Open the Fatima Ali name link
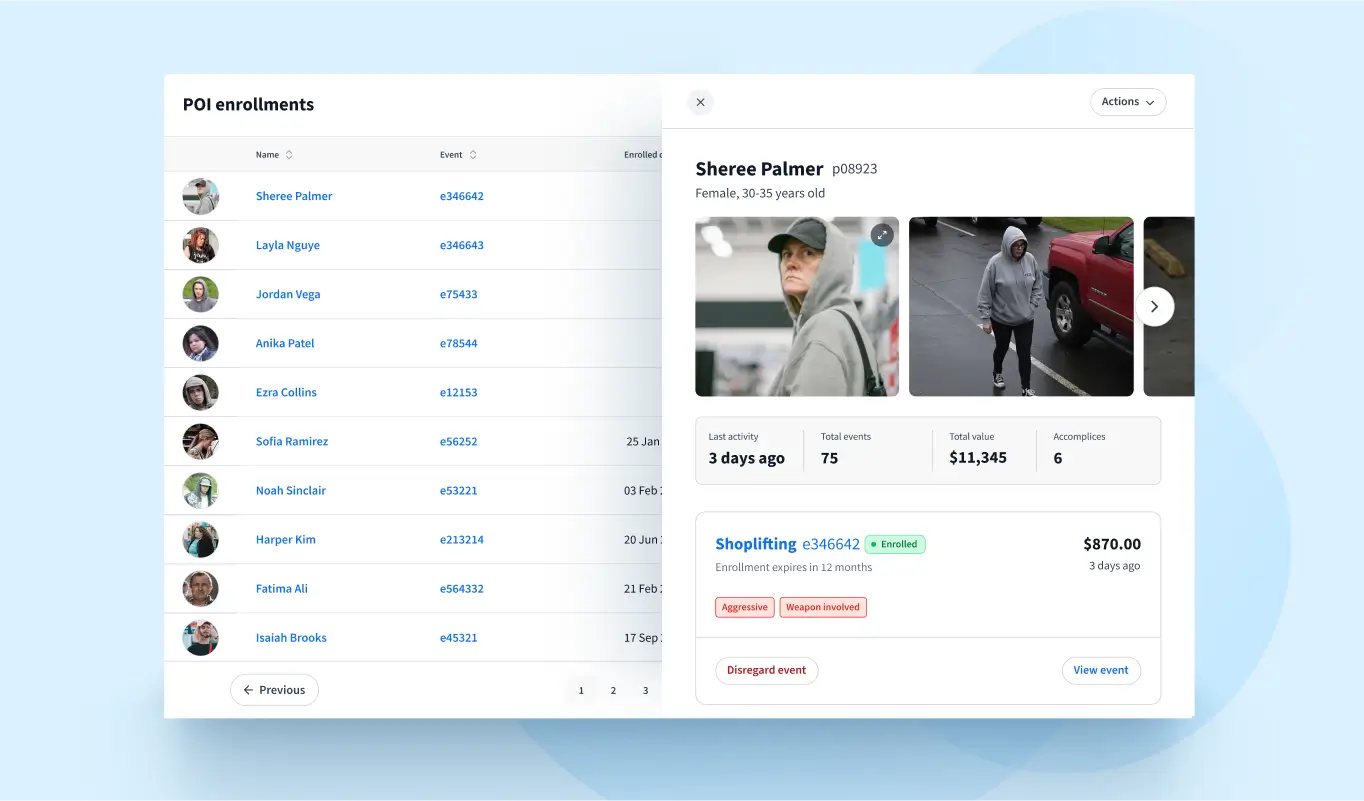 [x=282, y=588]
